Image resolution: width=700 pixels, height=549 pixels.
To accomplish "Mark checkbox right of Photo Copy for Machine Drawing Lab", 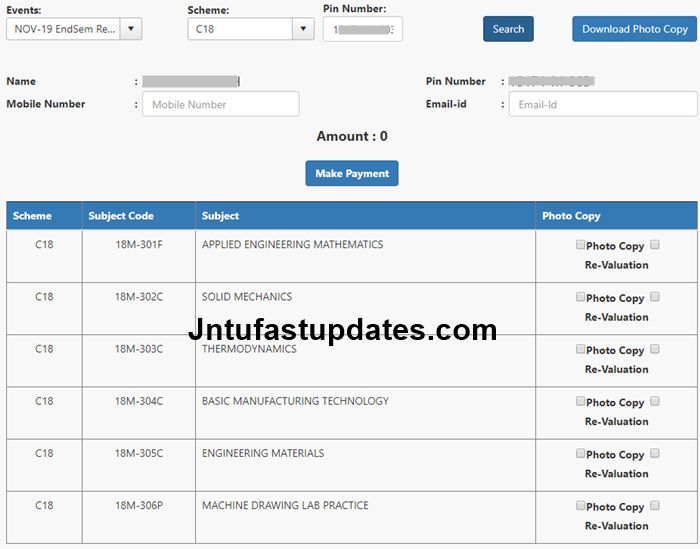I will pyautogui.click(x=655, y=506).
